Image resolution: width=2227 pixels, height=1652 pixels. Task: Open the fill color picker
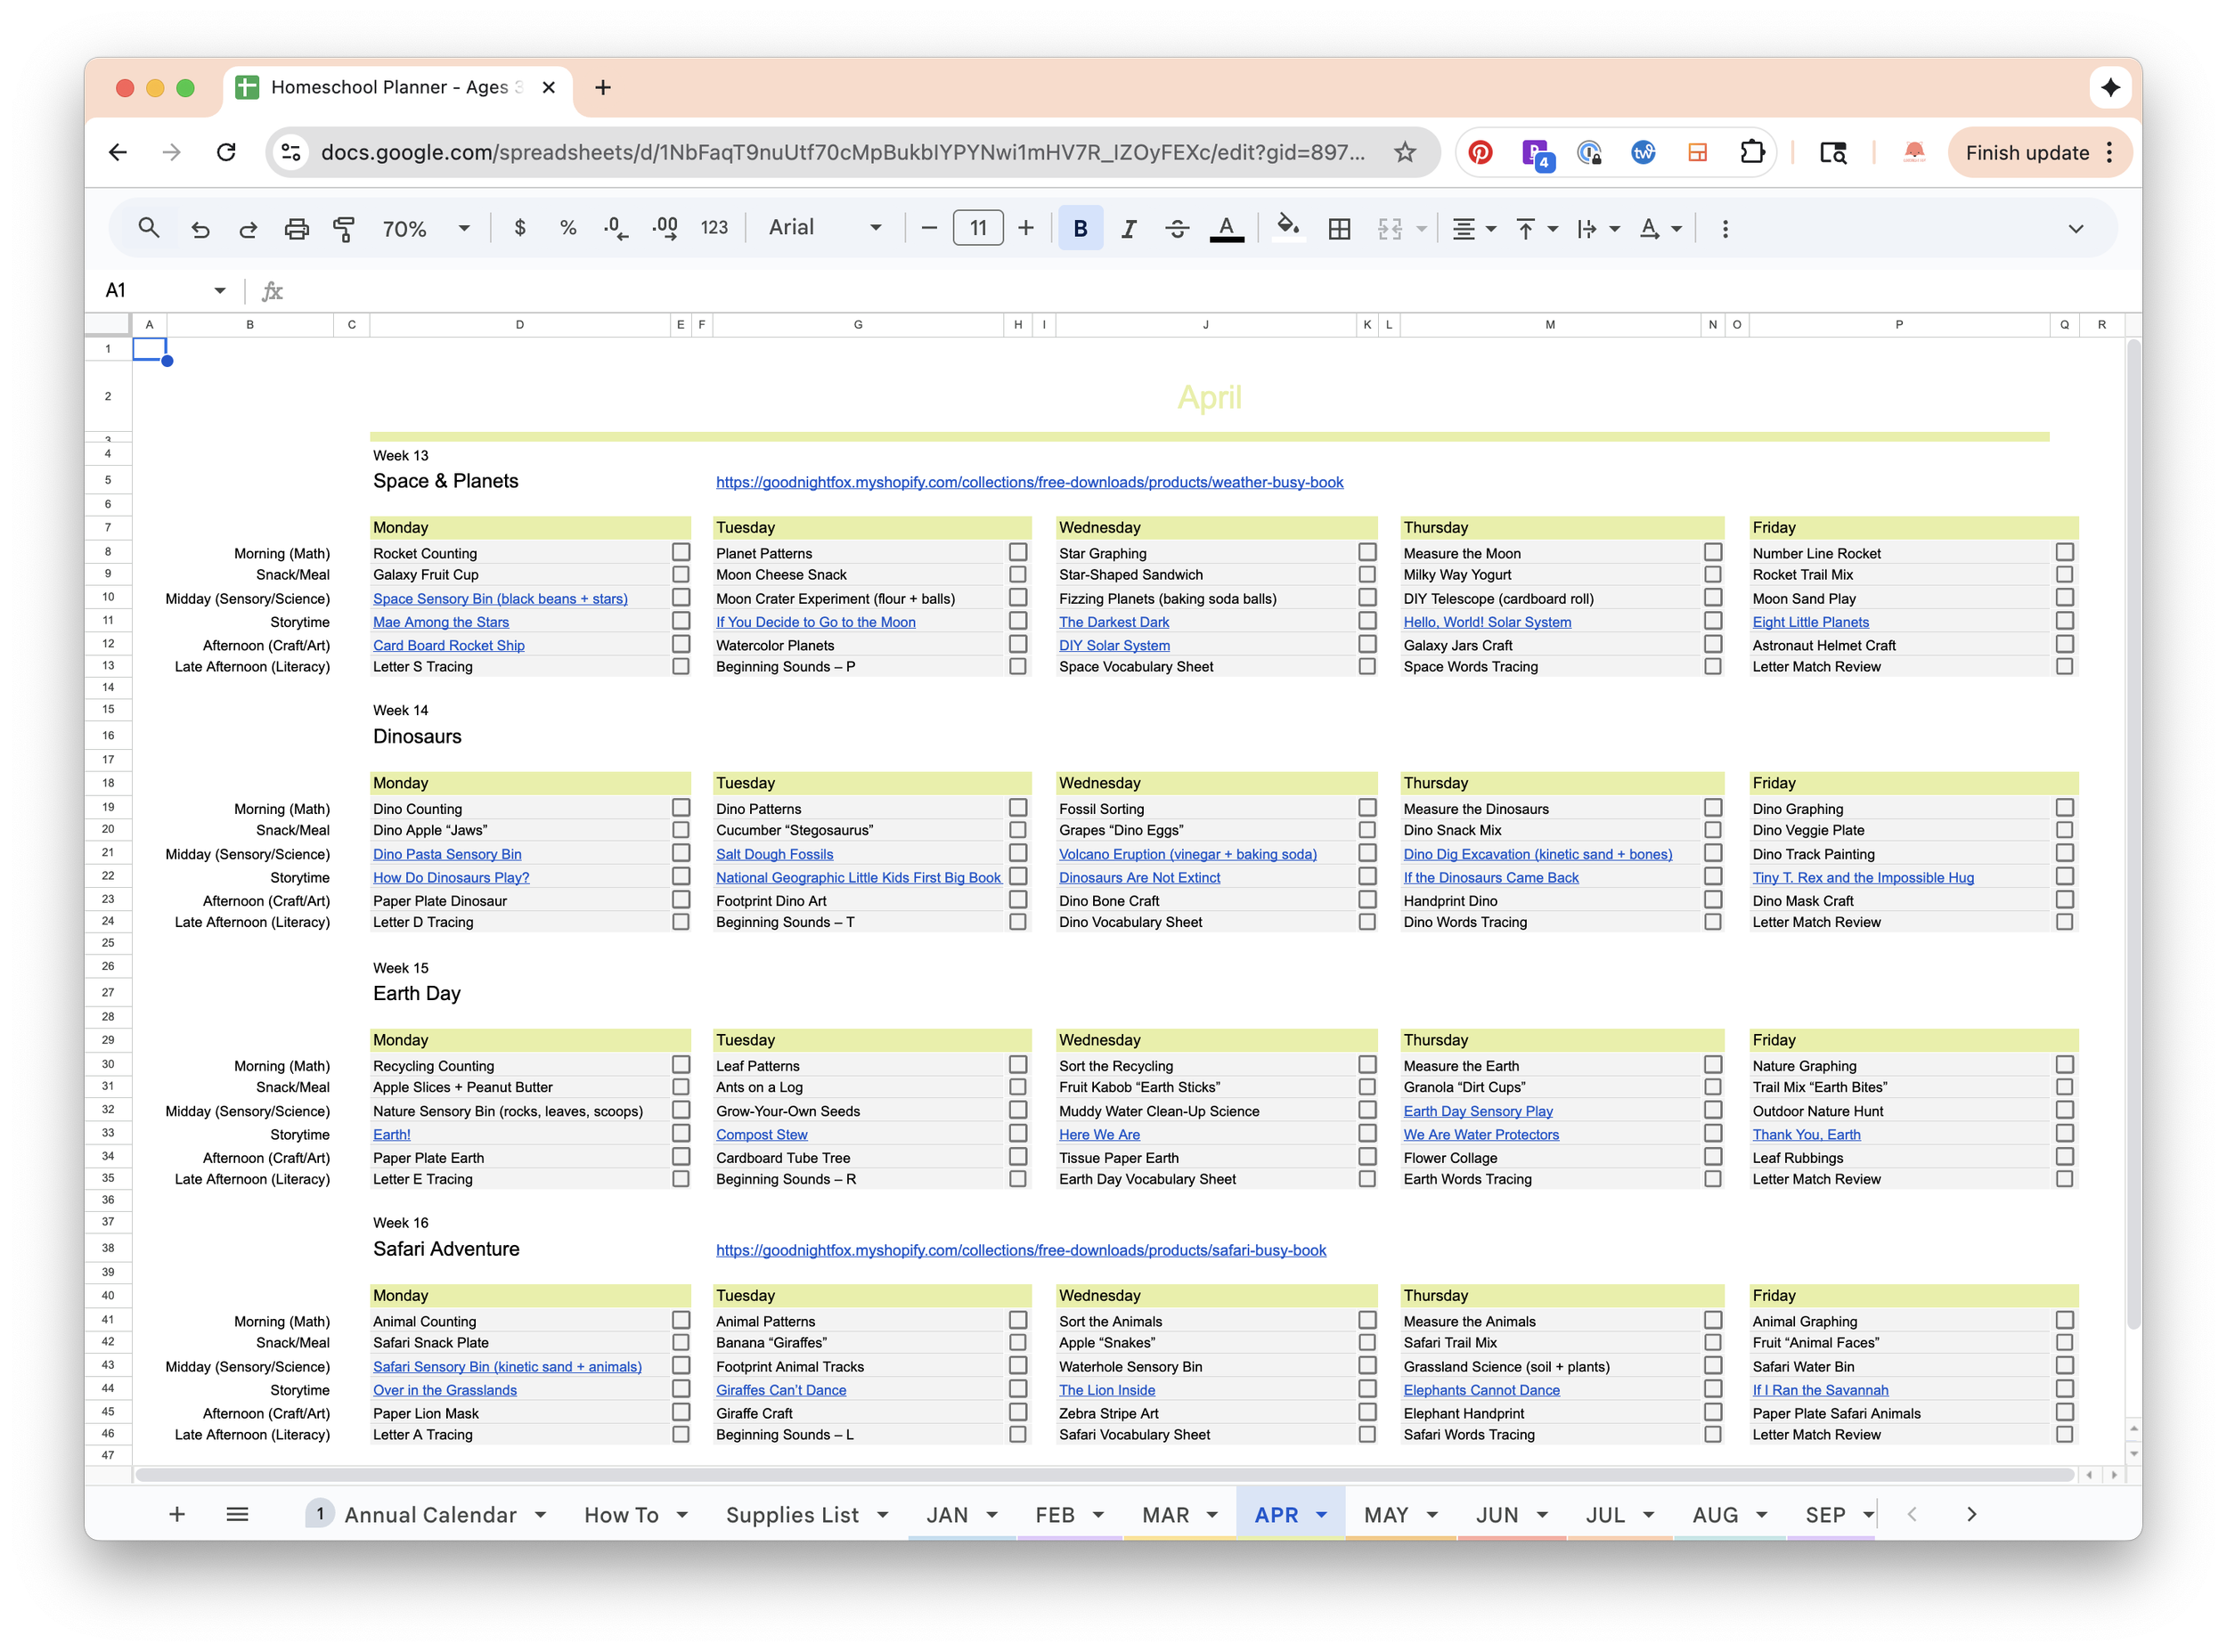coord(1288,228)
